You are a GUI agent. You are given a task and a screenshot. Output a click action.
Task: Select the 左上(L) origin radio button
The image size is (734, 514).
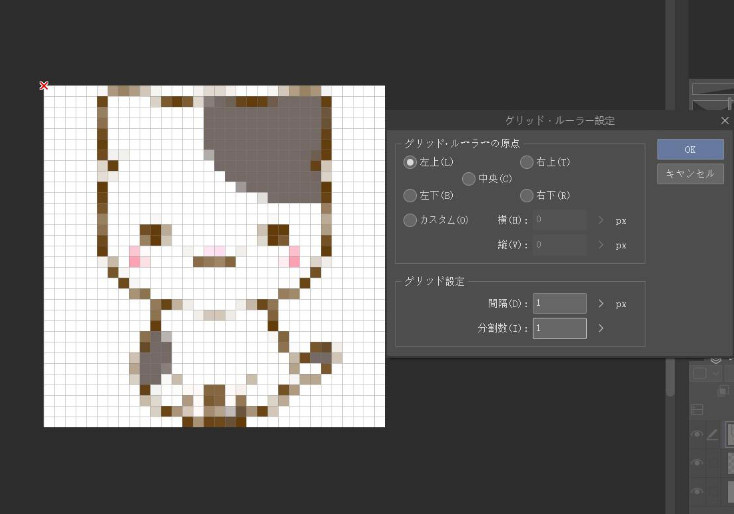(410, 162)
